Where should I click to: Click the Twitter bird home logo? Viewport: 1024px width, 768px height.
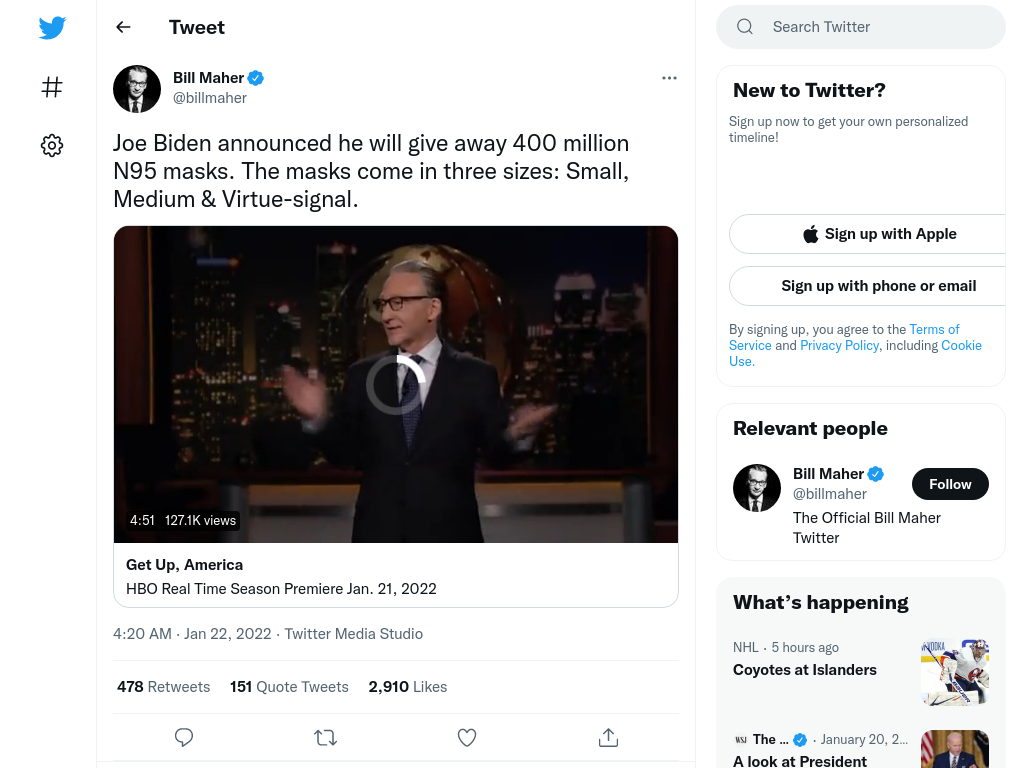[x=52, y=27]
